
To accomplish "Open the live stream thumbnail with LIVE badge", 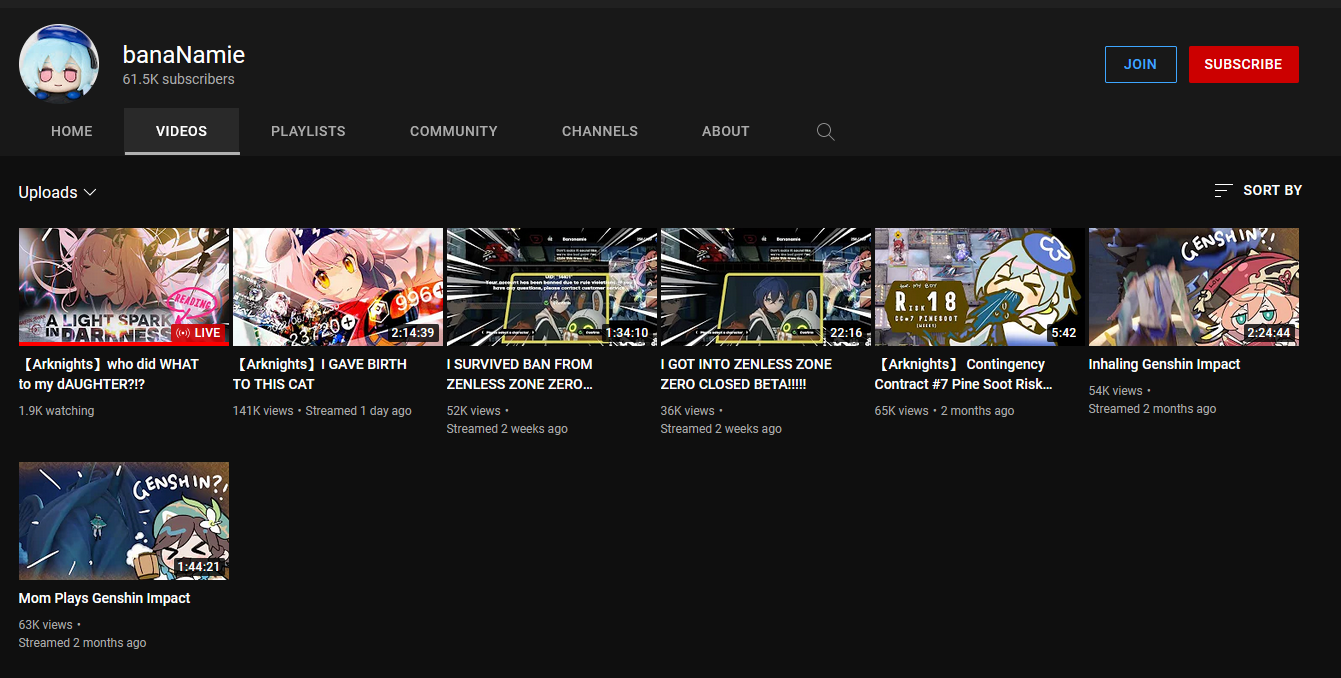I will (124, 287).
